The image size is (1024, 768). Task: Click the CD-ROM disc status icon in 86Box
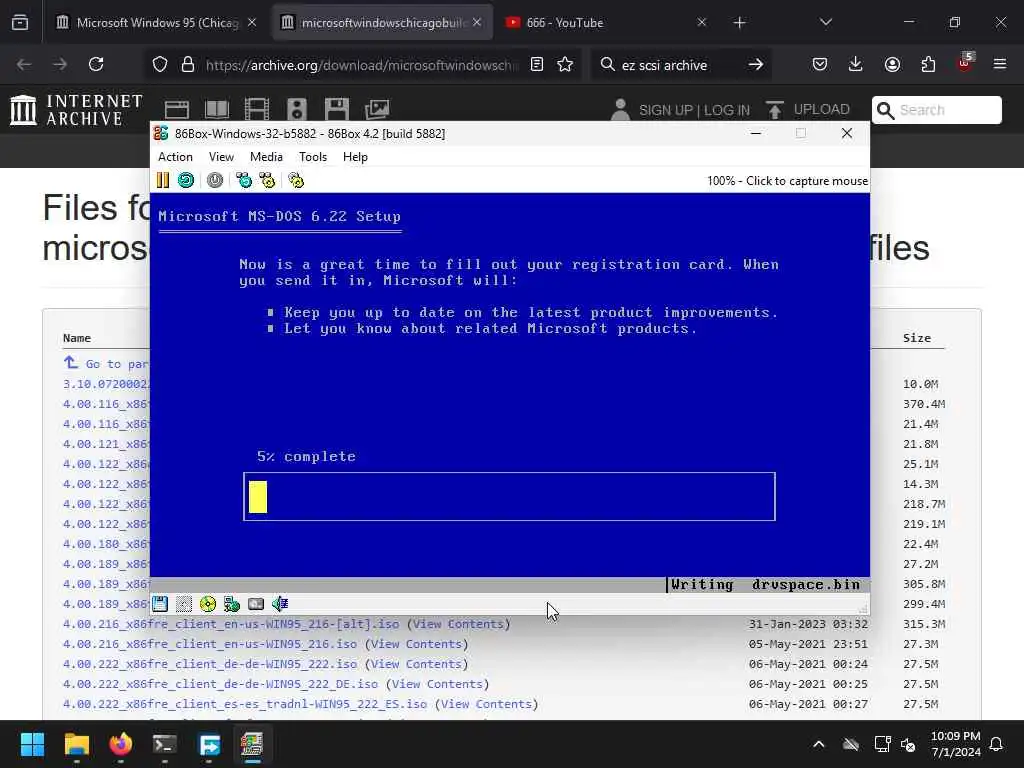coord(208,604)
